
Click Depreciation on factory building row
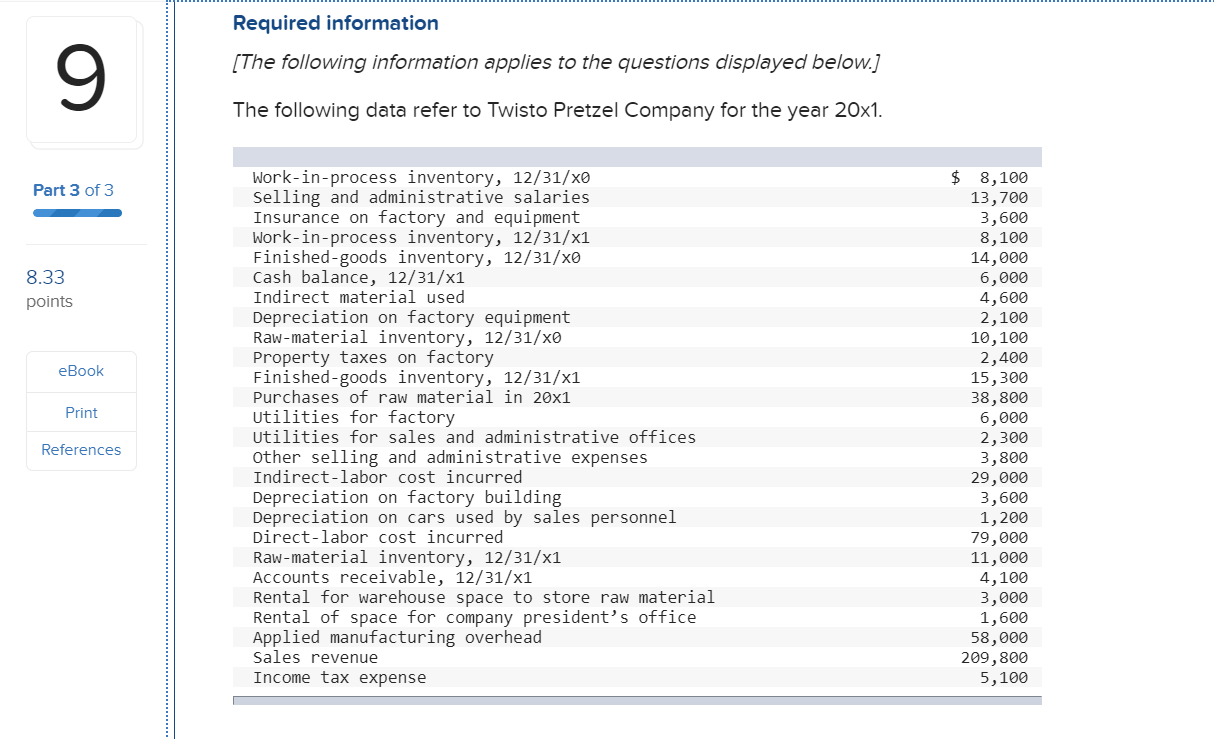(x=638, y=497)
